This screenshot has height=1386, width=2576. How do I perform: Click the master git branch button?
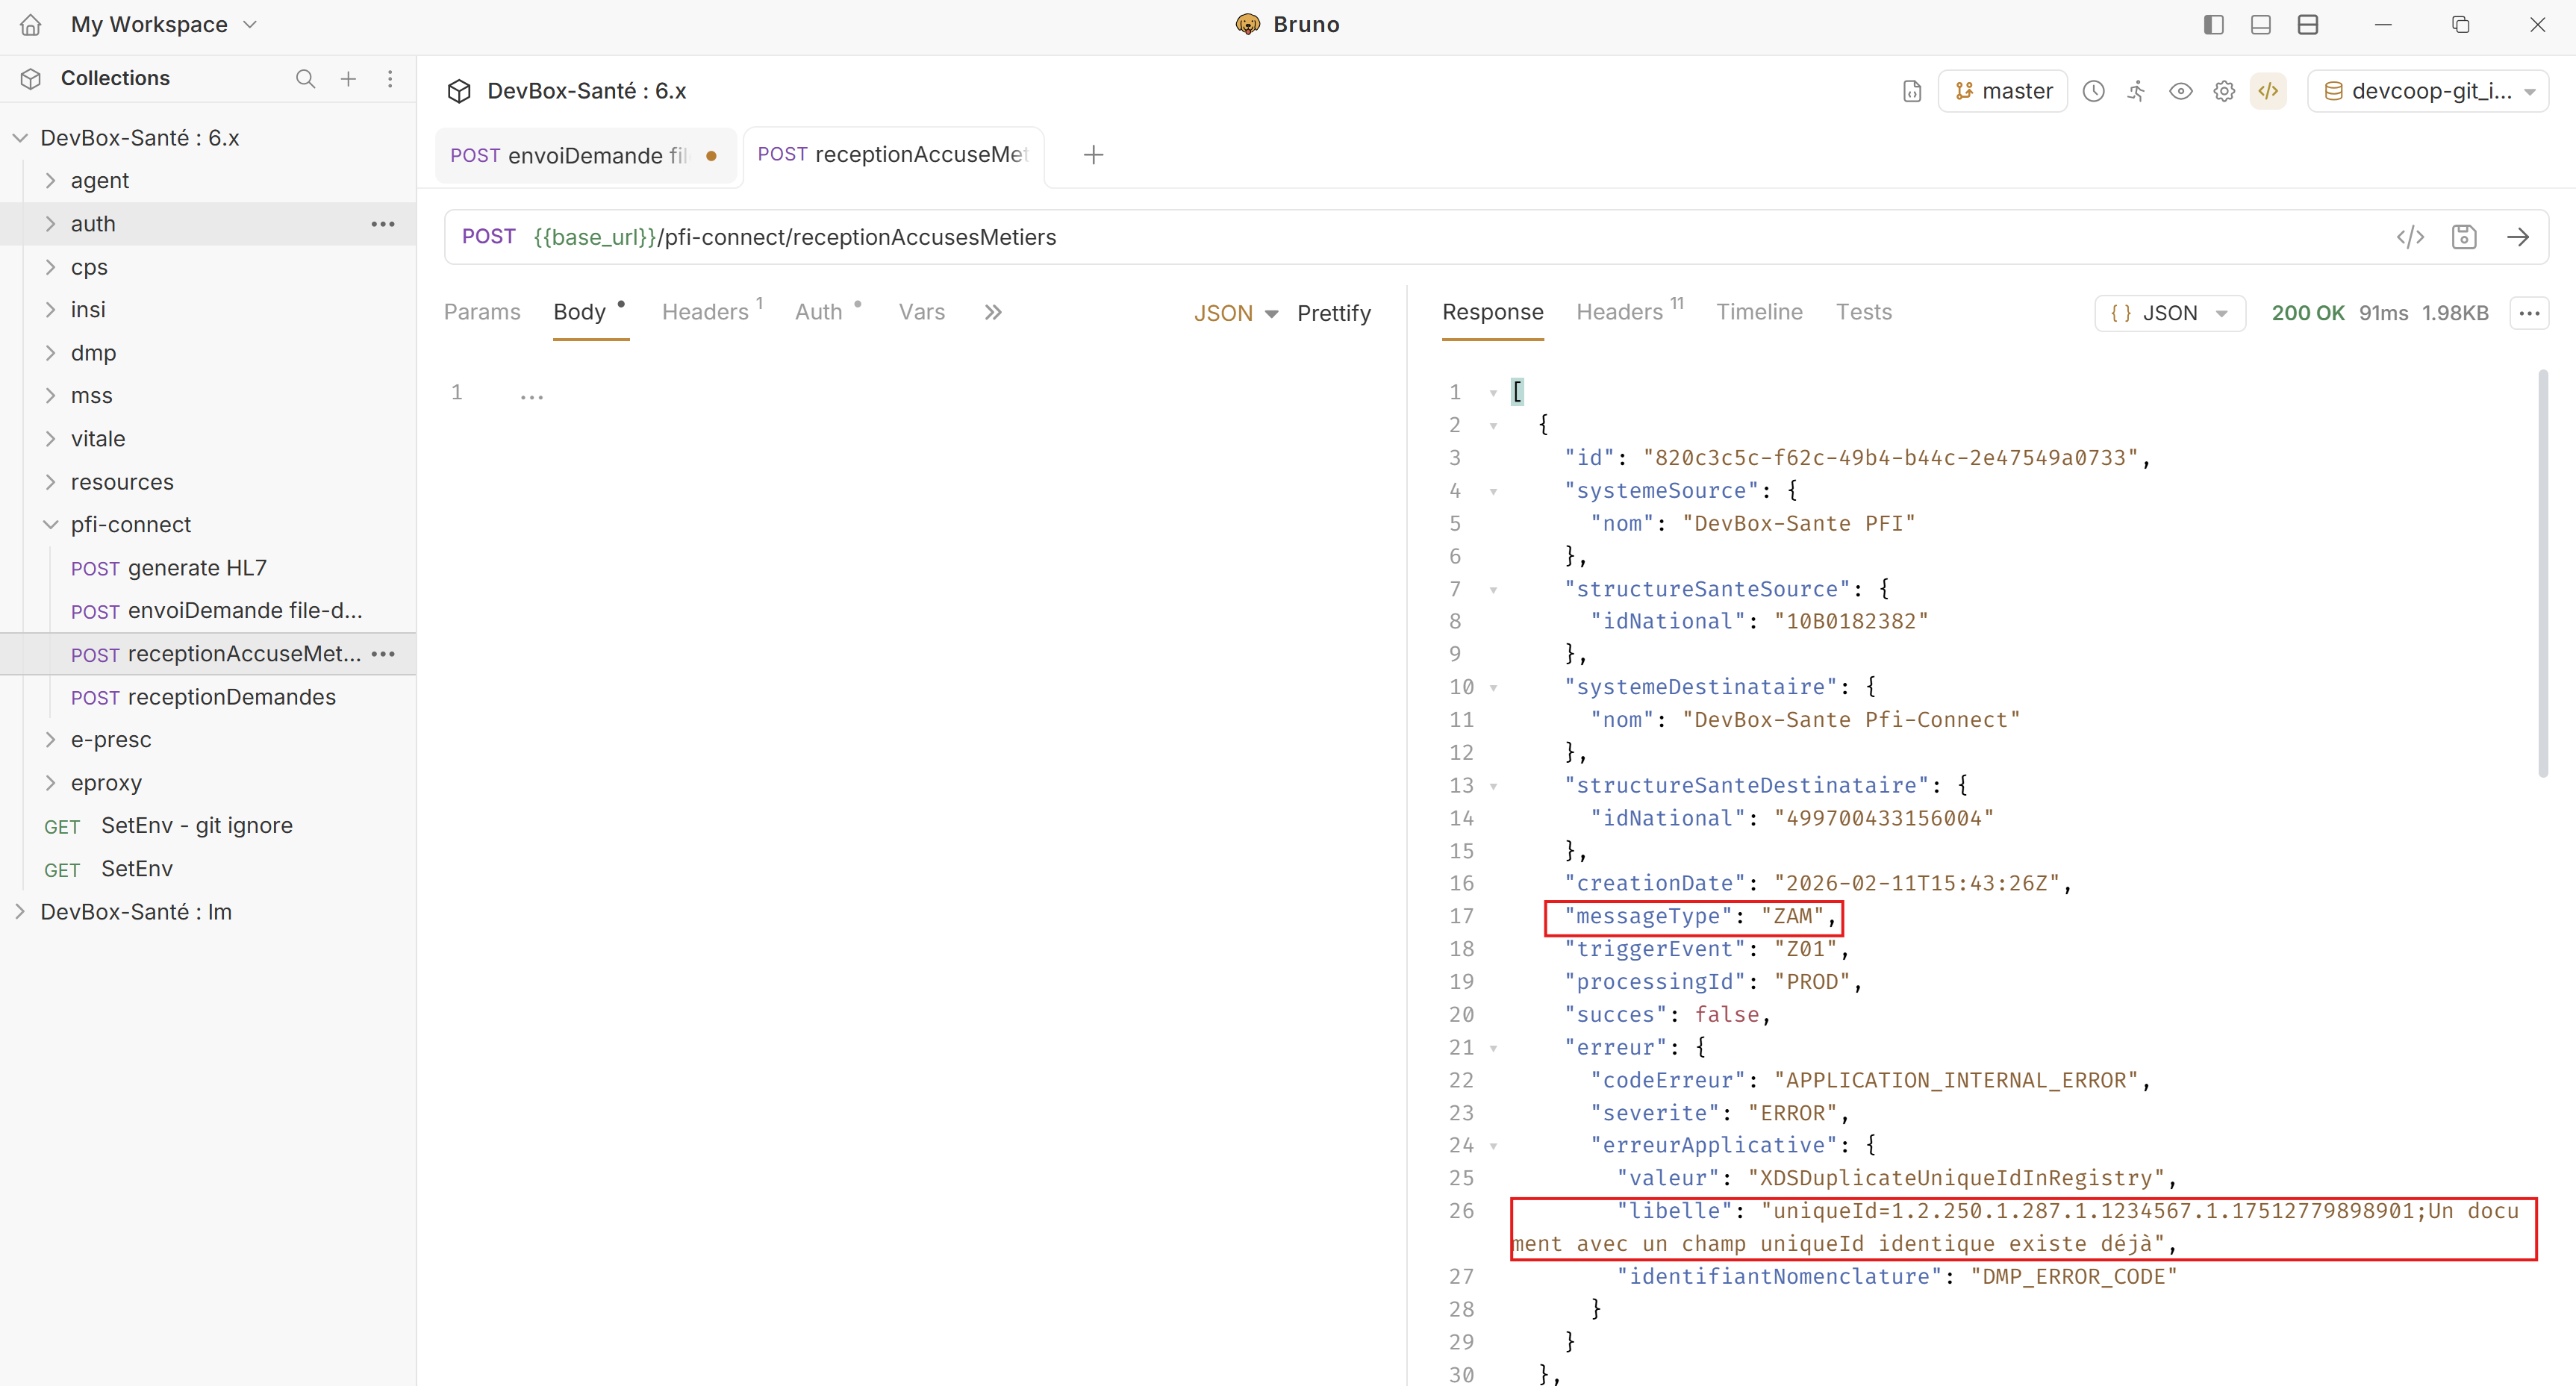pyautogui.click(x=2003, y=91)
